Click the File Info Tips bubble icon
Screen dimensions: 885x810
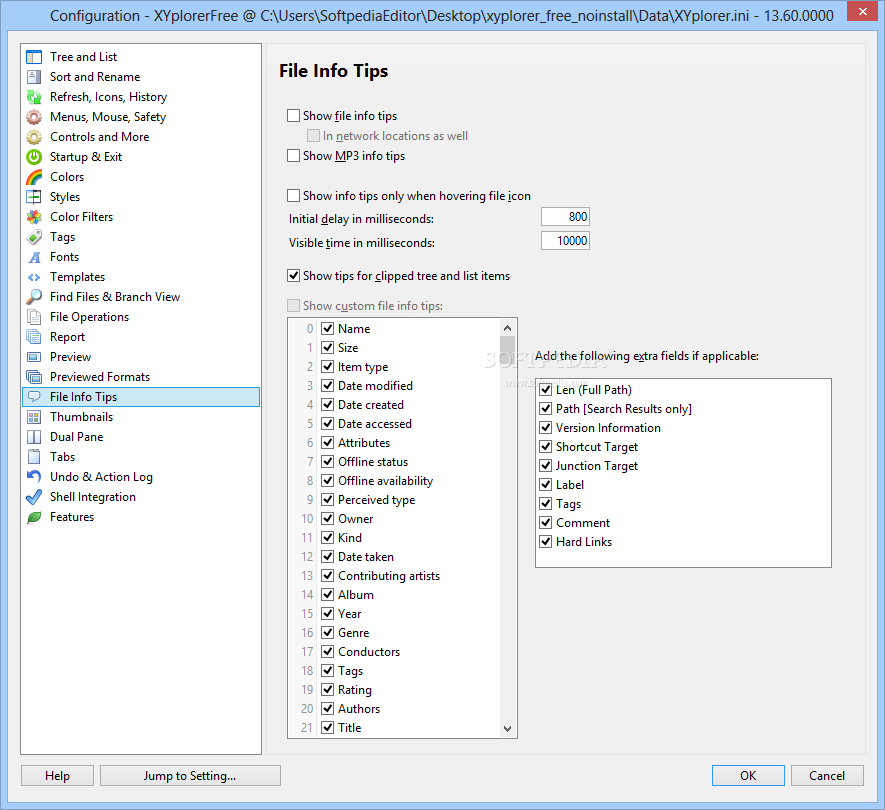(x=34, y=397)
